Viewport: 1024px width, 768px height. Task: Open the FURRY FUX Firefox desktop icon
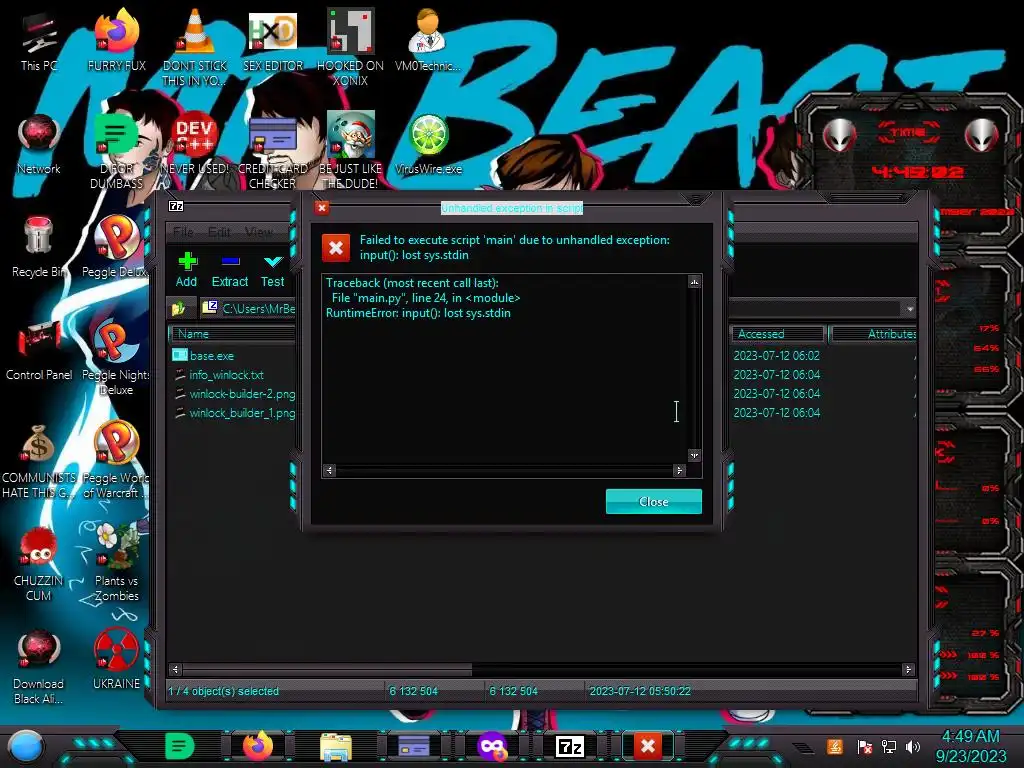point(116,40)
